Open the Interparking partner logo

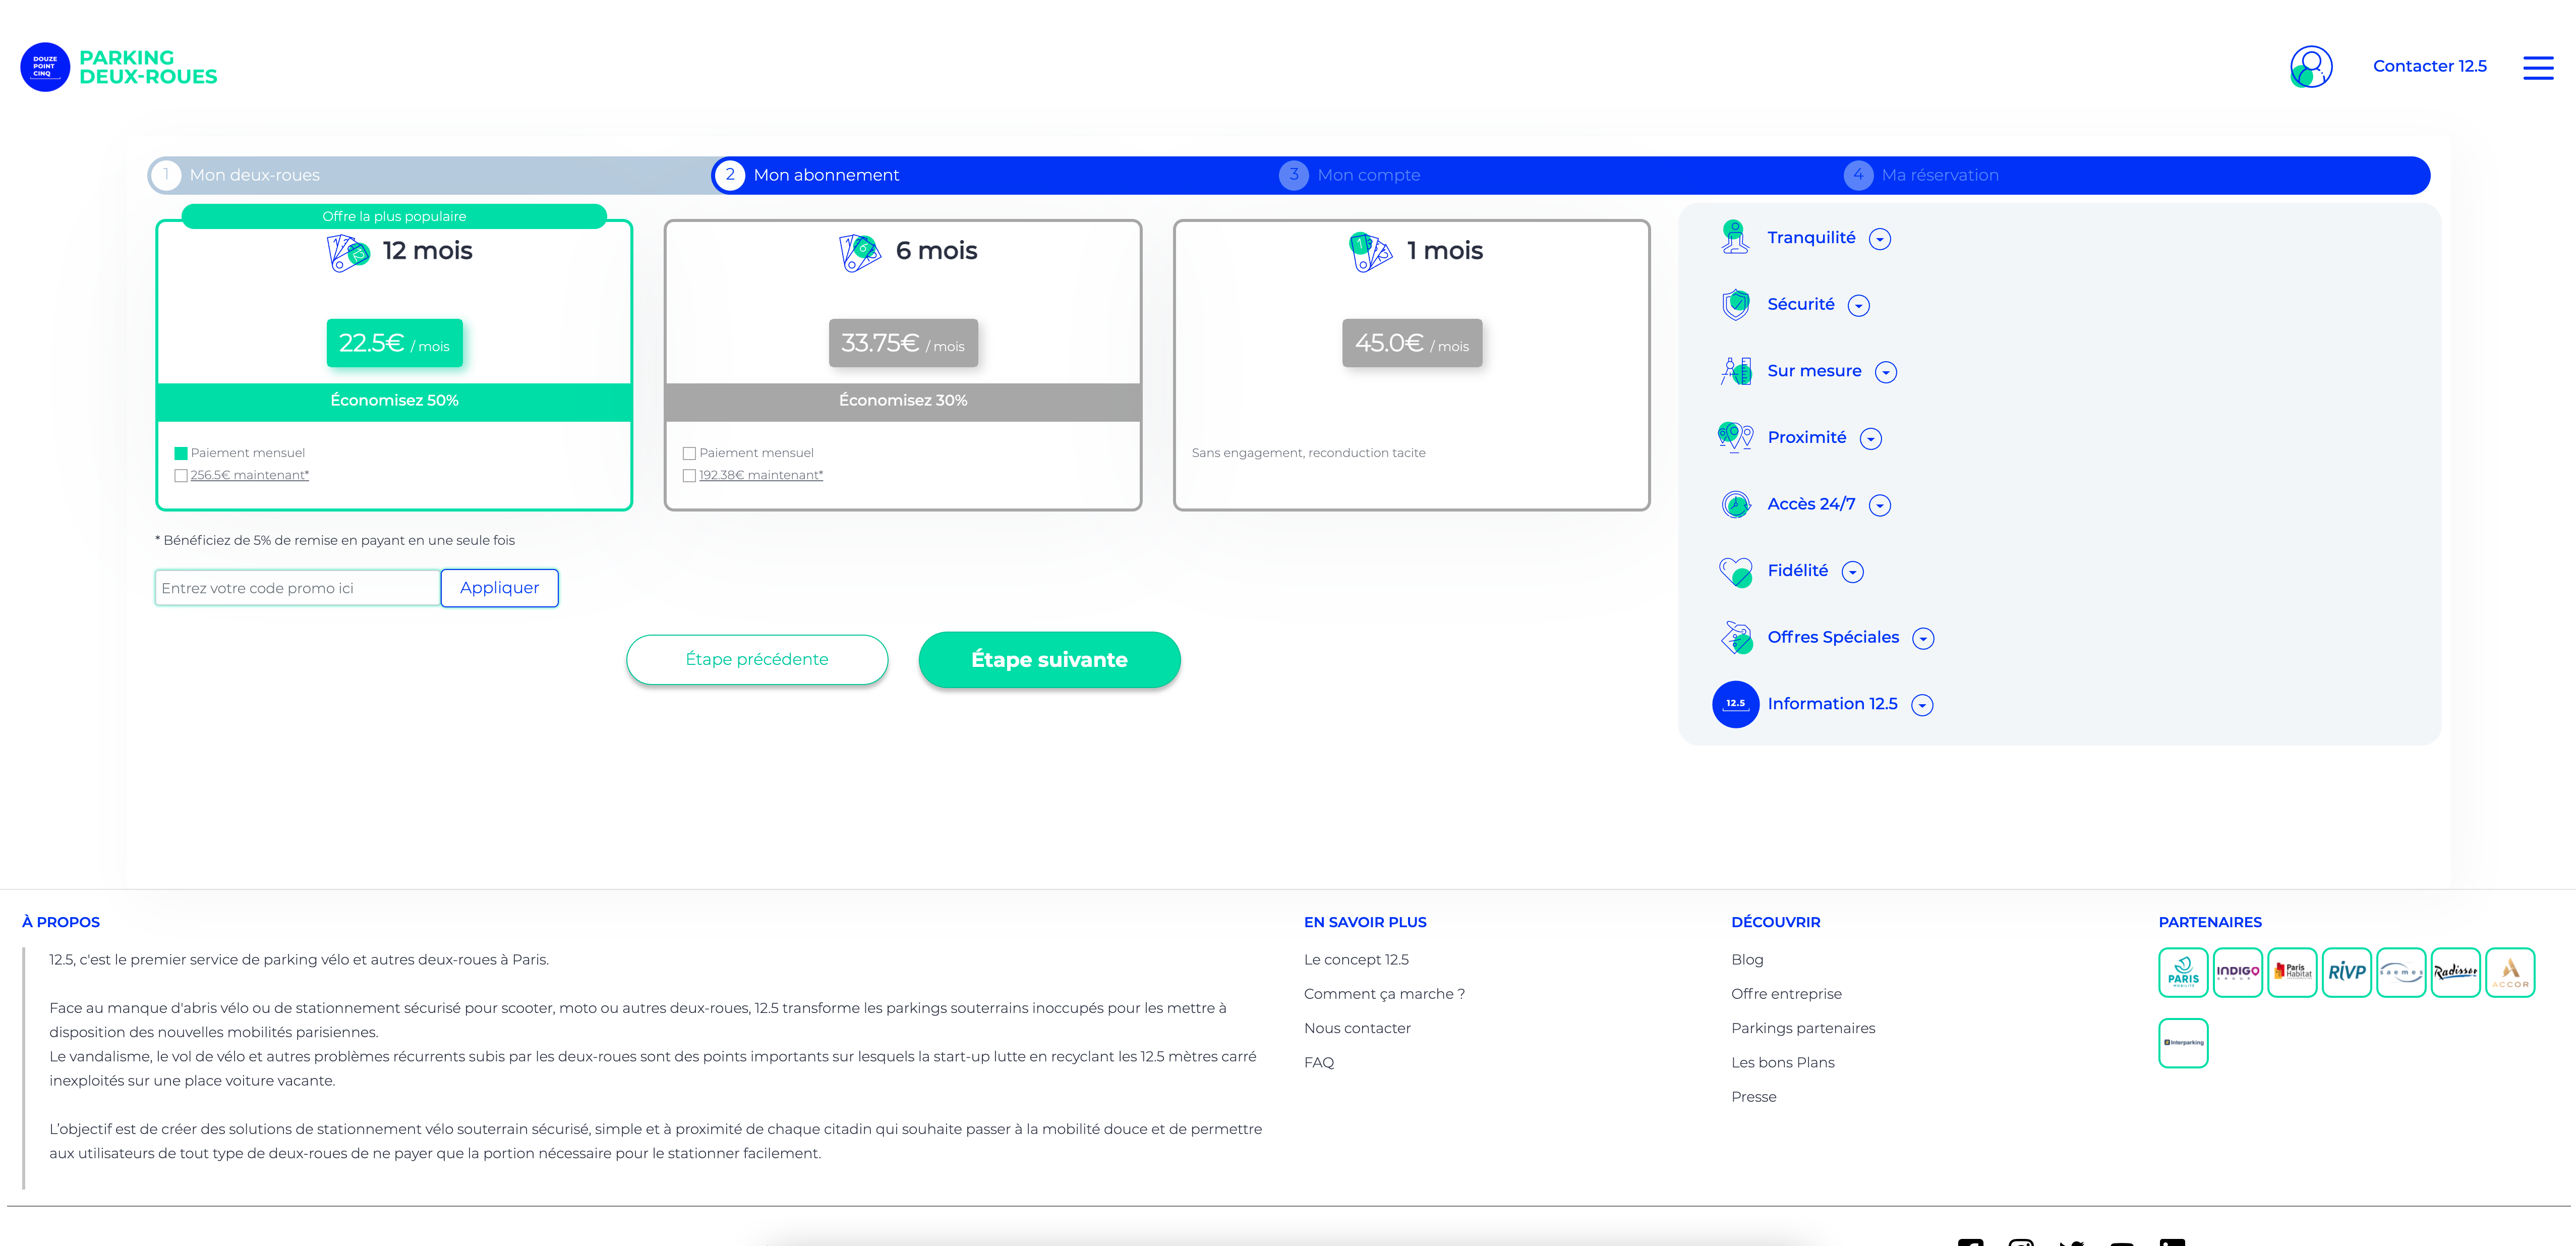click(2183, 1043)
